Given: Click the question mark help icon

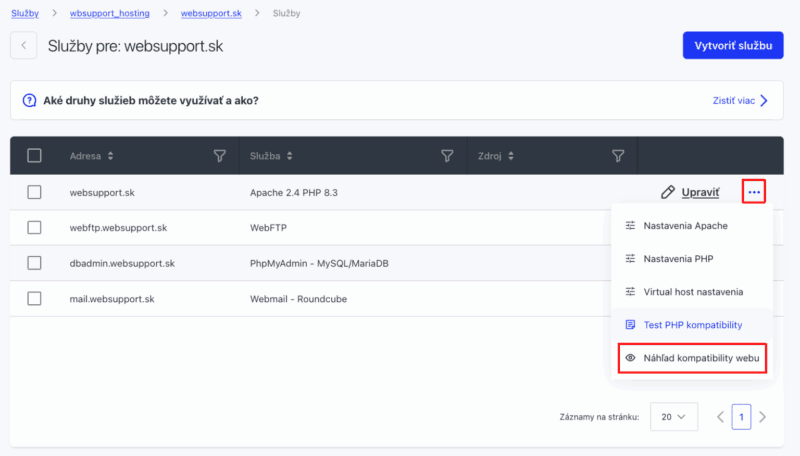Looking at the screenshot, I should 29,100.
